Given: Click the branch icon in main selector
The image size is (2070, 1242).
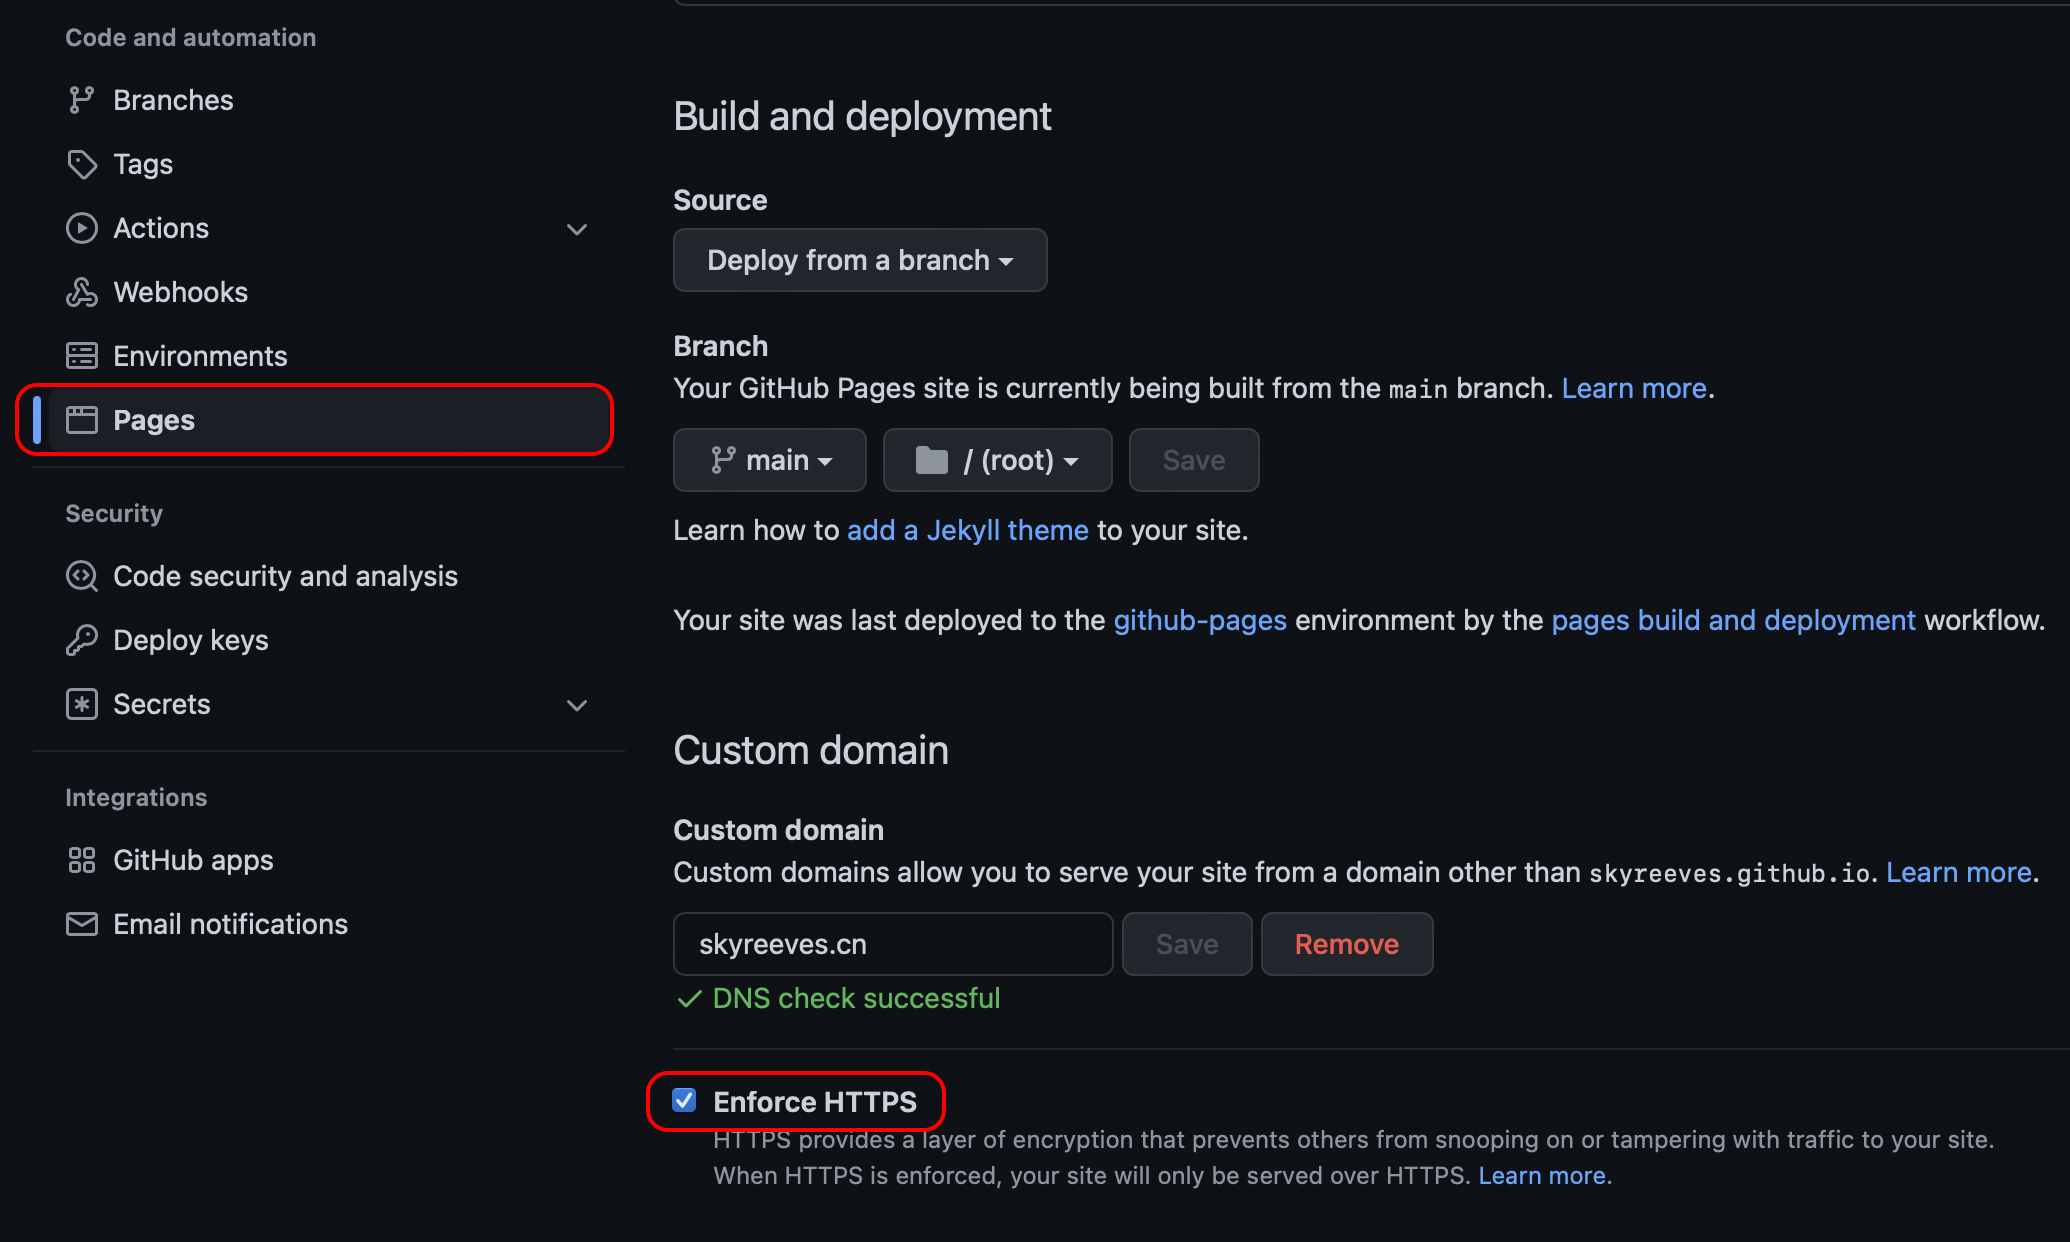Looking at the screenshot, I should coord(722,460).
